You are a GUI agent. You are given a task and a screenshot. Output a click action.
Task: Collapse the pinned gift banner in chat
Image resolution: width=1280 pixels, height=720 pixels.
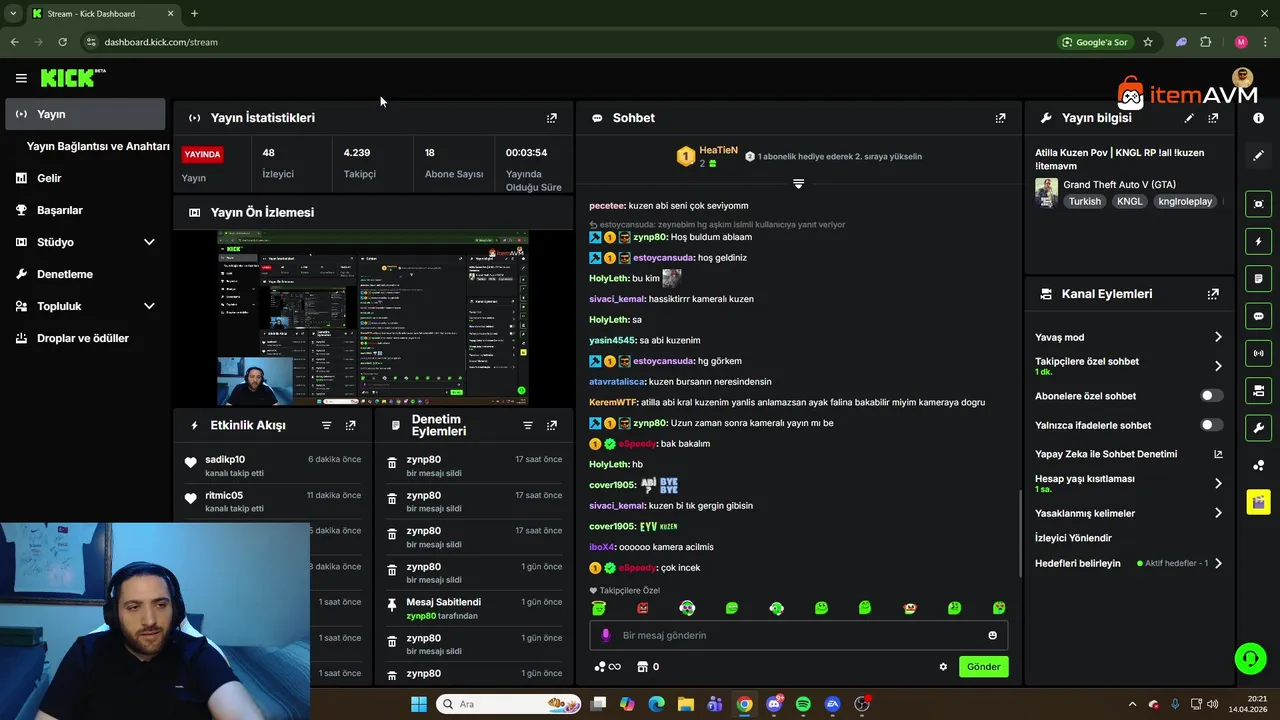[798, 184]
